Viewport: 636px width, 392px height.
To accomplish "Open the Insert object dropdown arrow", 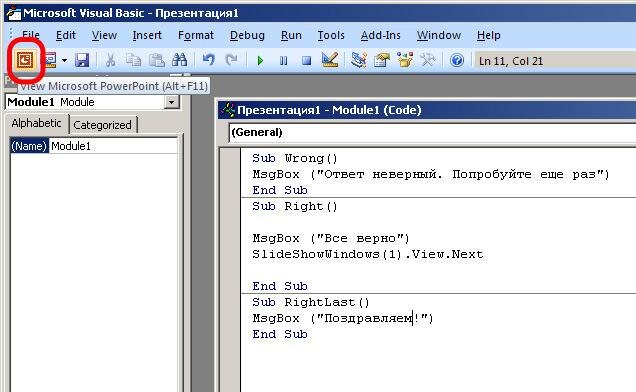I will tap(64, 61).
